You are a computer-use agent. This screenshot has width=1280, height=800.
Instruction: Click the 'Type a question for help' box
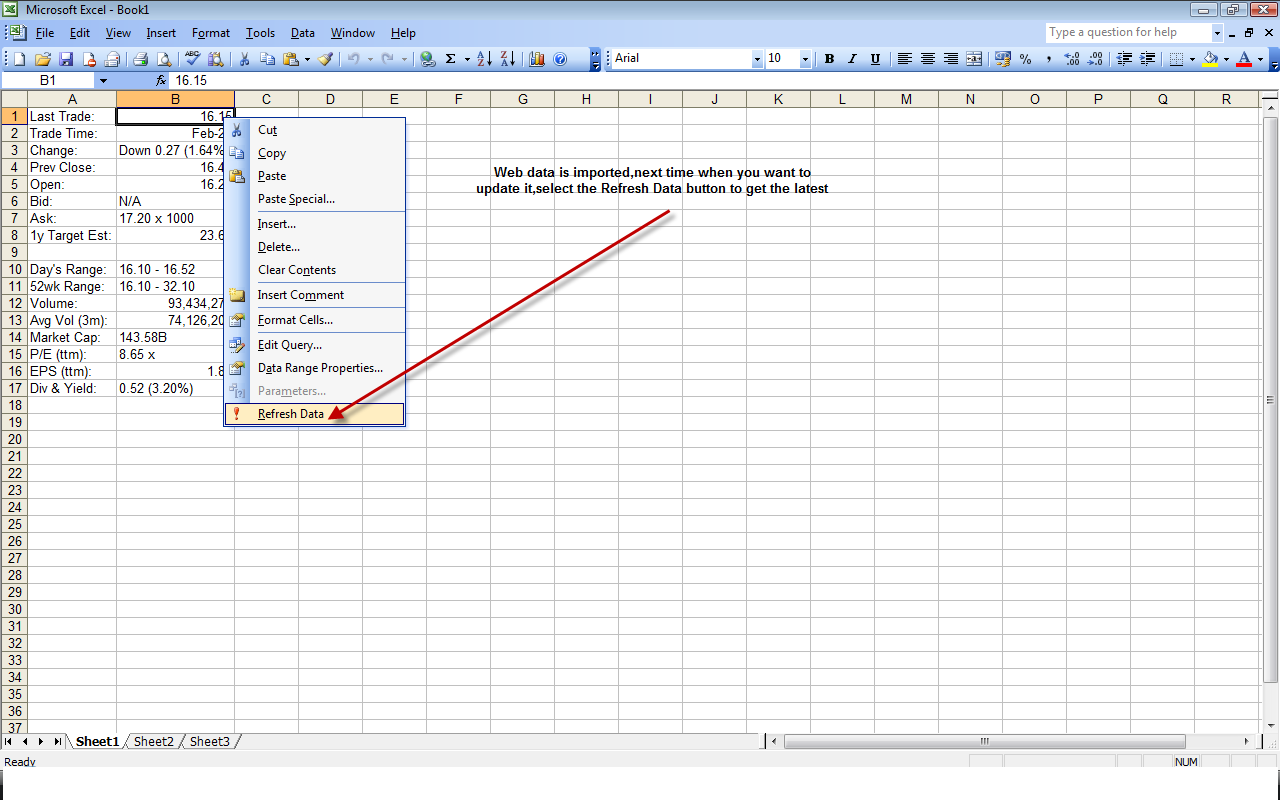(x=1128, y=33)
